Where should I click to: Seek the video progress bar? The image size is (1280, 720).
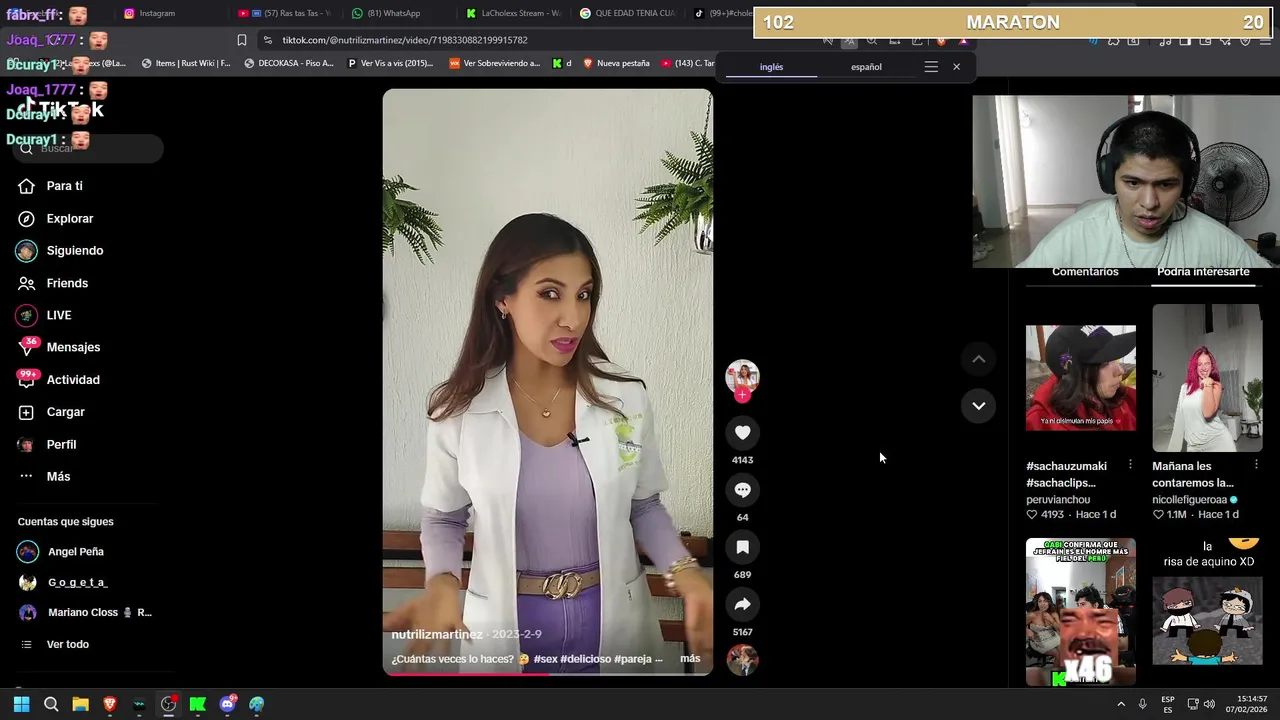[548, 674]
